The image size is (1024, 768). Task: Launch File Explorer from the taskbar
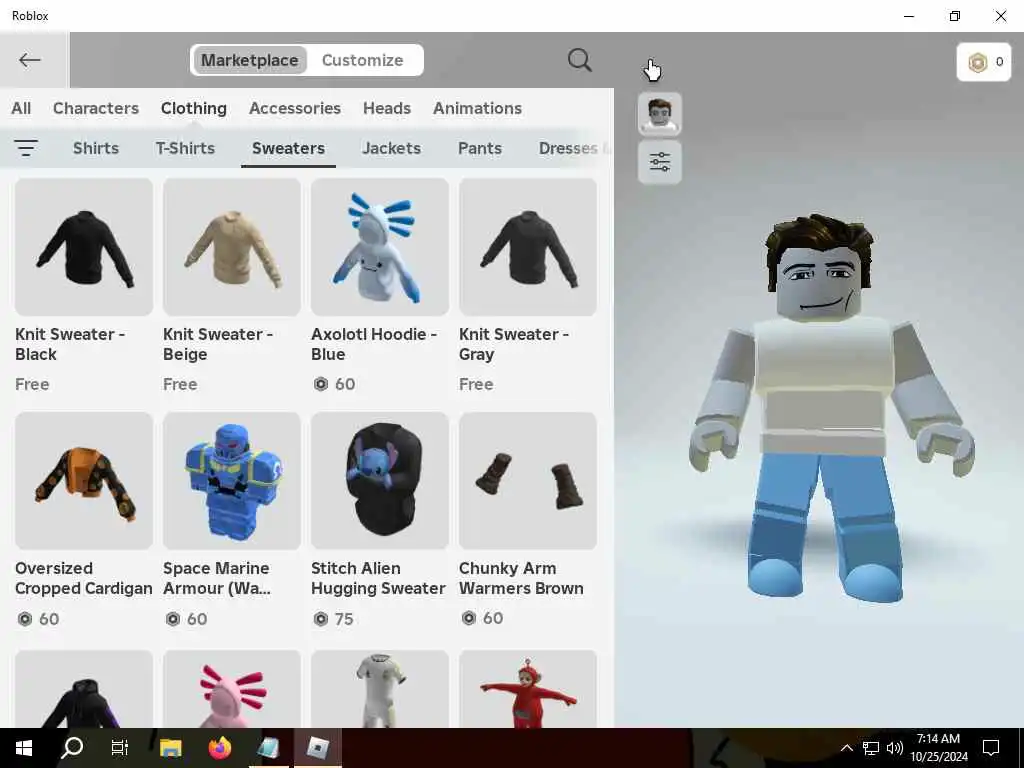170,748
